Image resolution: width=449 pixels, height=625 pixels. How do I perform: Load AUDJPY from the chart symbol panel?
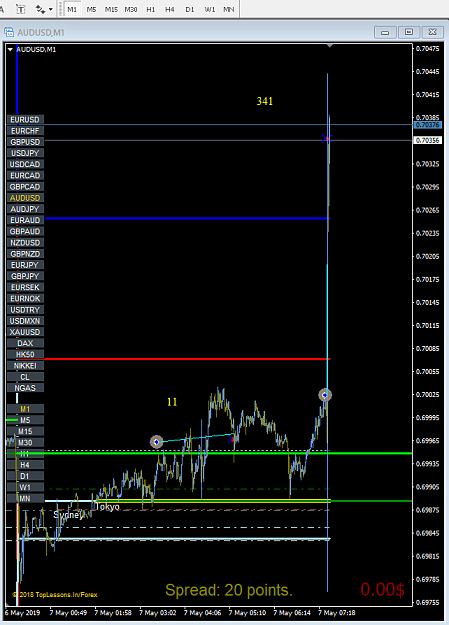pyautogui.click(x=25, y=209)
